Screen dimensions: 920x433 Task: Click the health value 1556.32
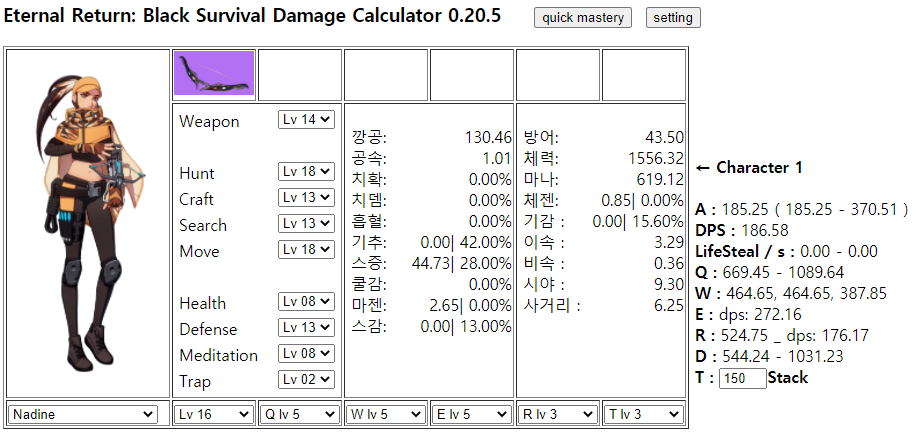click(655, 158)
